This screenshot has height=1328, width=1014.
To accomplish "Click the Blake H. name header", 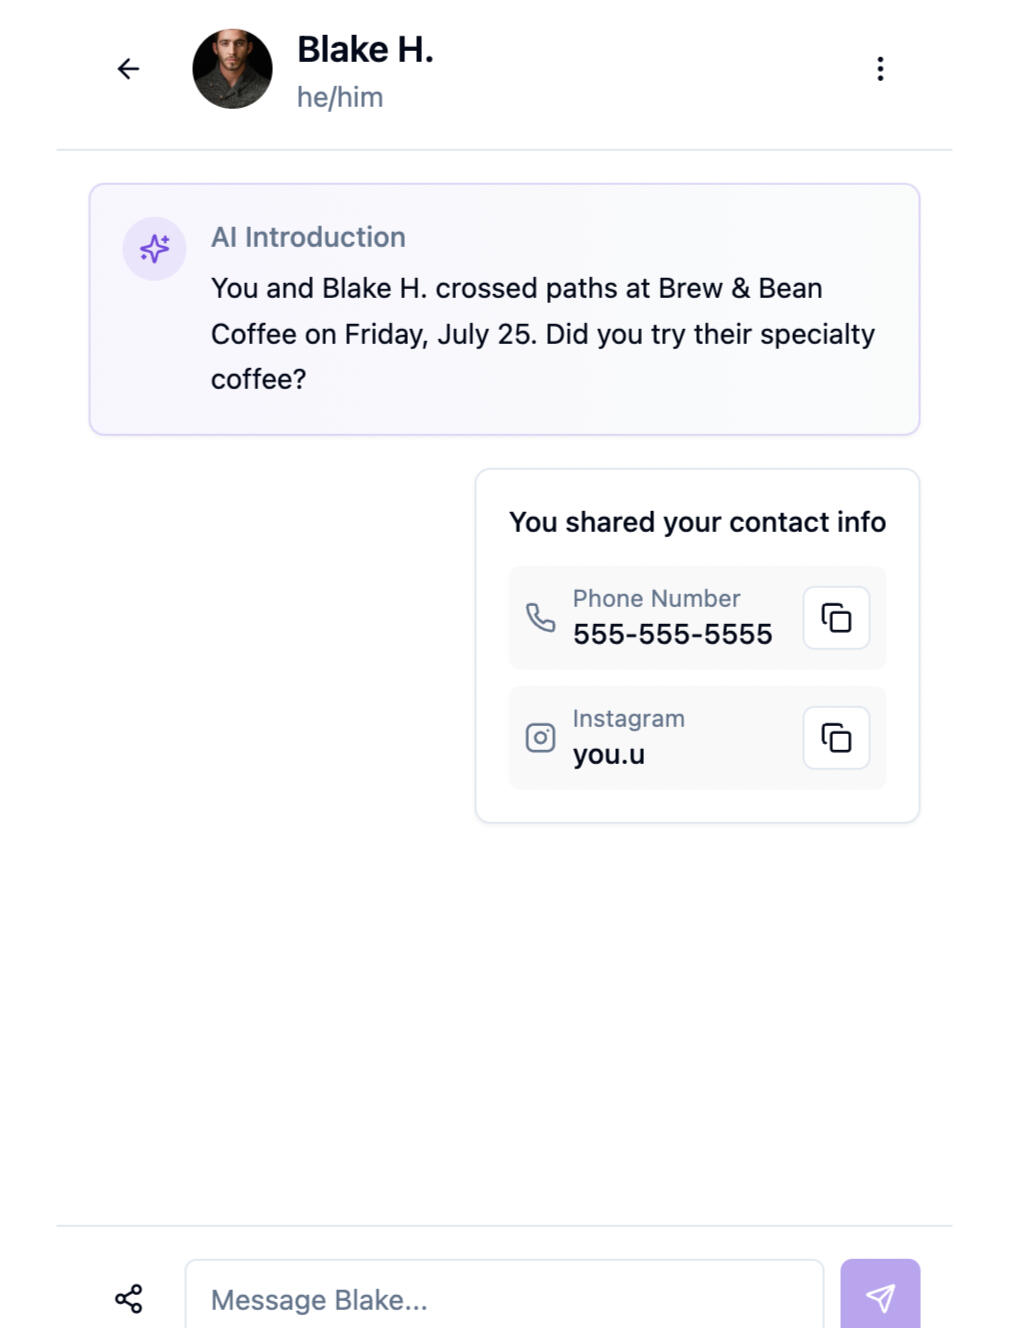I will 365,49.
